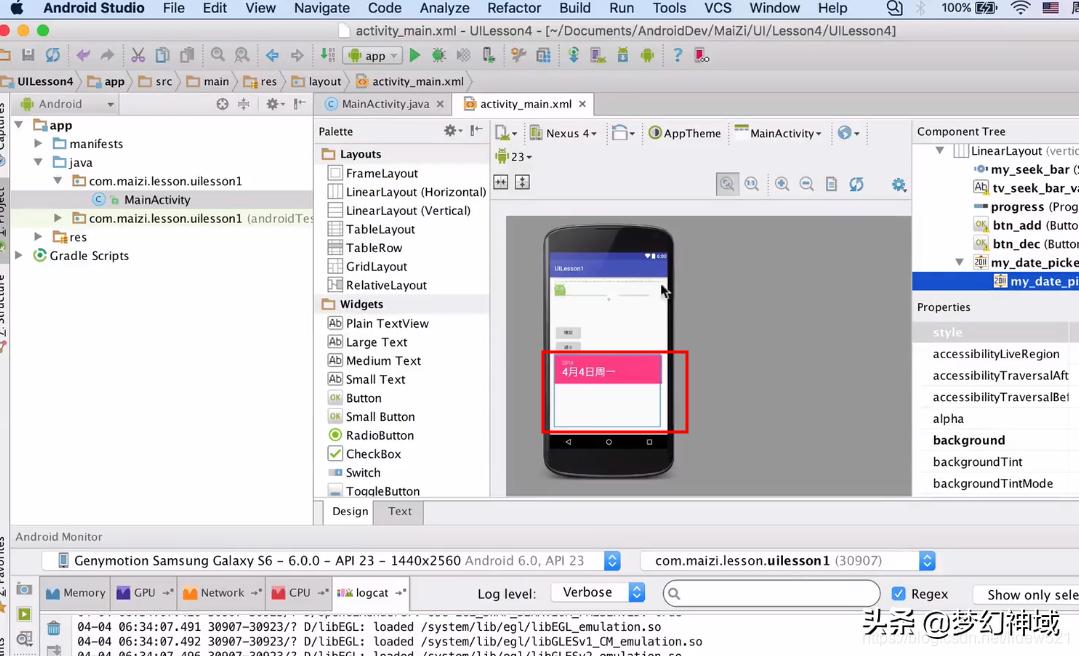Switch to the Text tab of editor
Screen dimensions: 1079x656
point(400,511)
